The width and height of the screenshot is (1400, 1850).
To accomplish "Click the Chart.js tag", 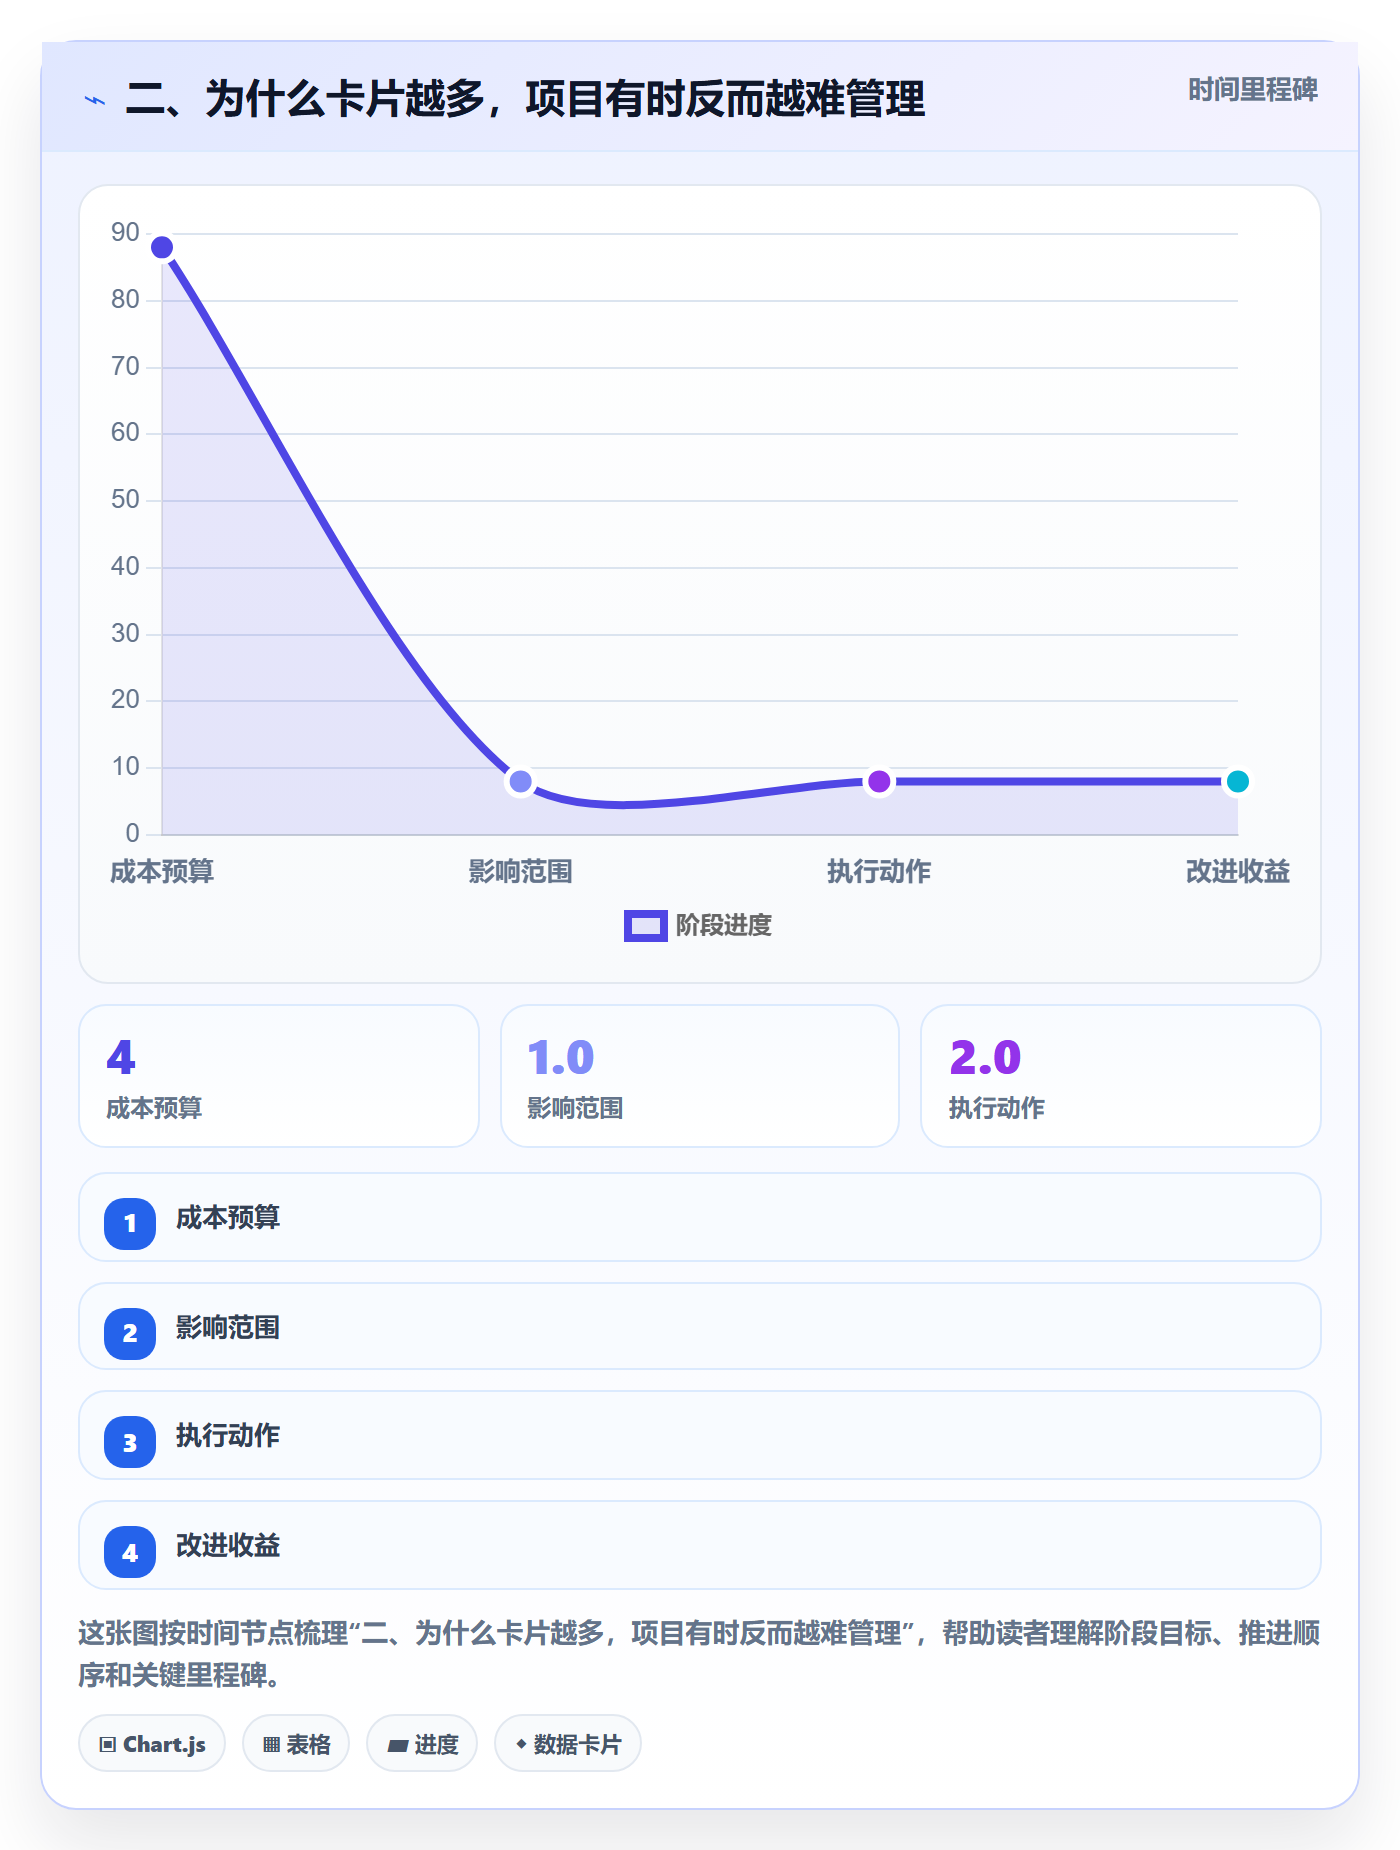I will [x=152, y=1743].
